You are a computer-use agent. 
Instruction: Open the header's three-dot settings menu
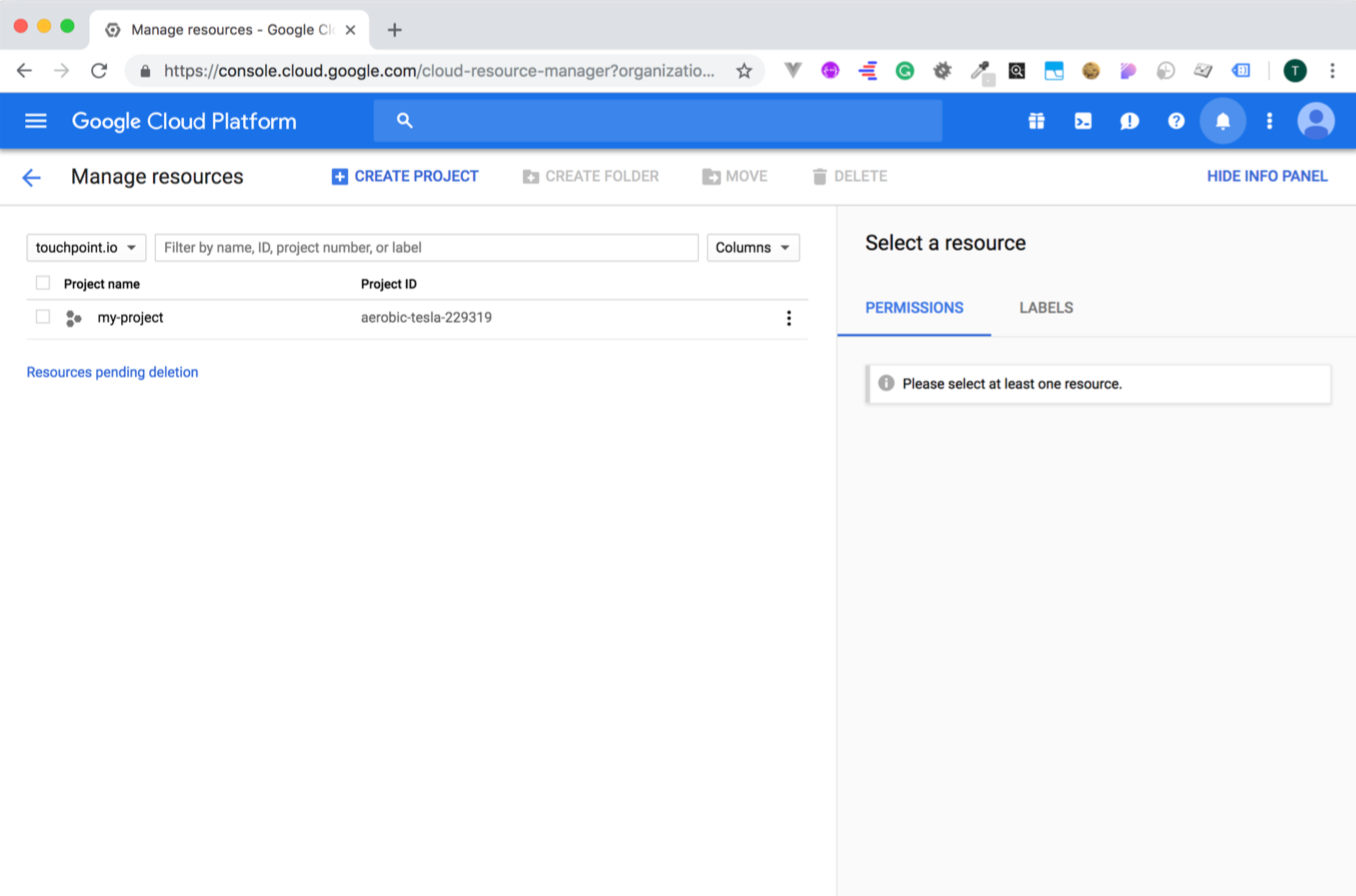tap(1270, 121)
